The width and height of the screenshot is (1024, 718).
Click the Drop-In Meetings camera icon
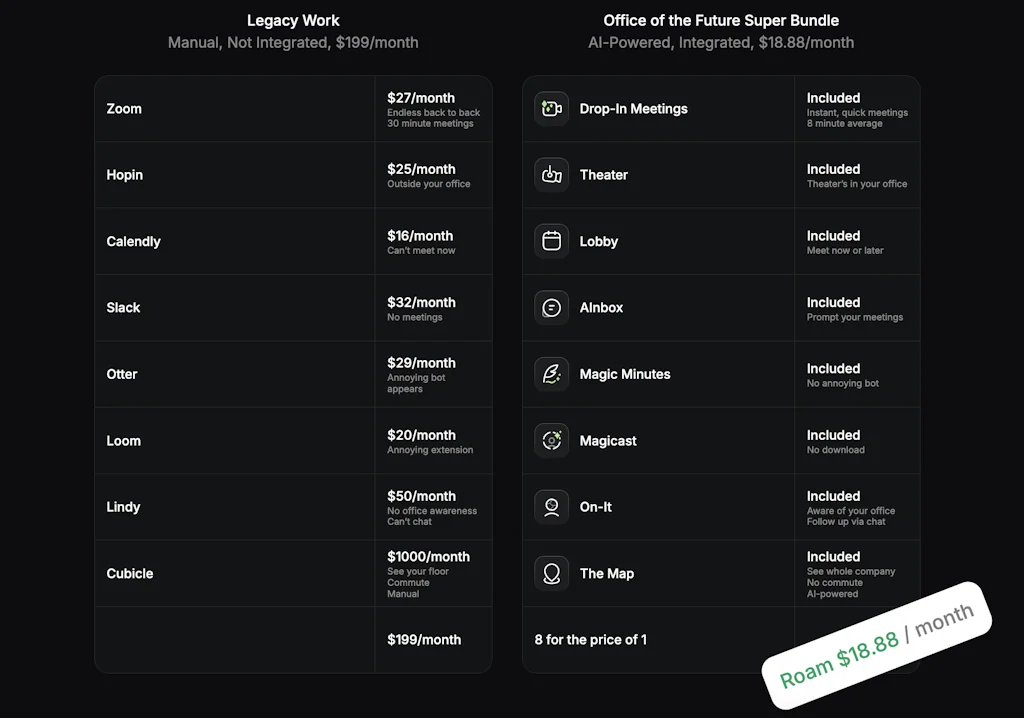pyautogui.click(x=551, y=108)
